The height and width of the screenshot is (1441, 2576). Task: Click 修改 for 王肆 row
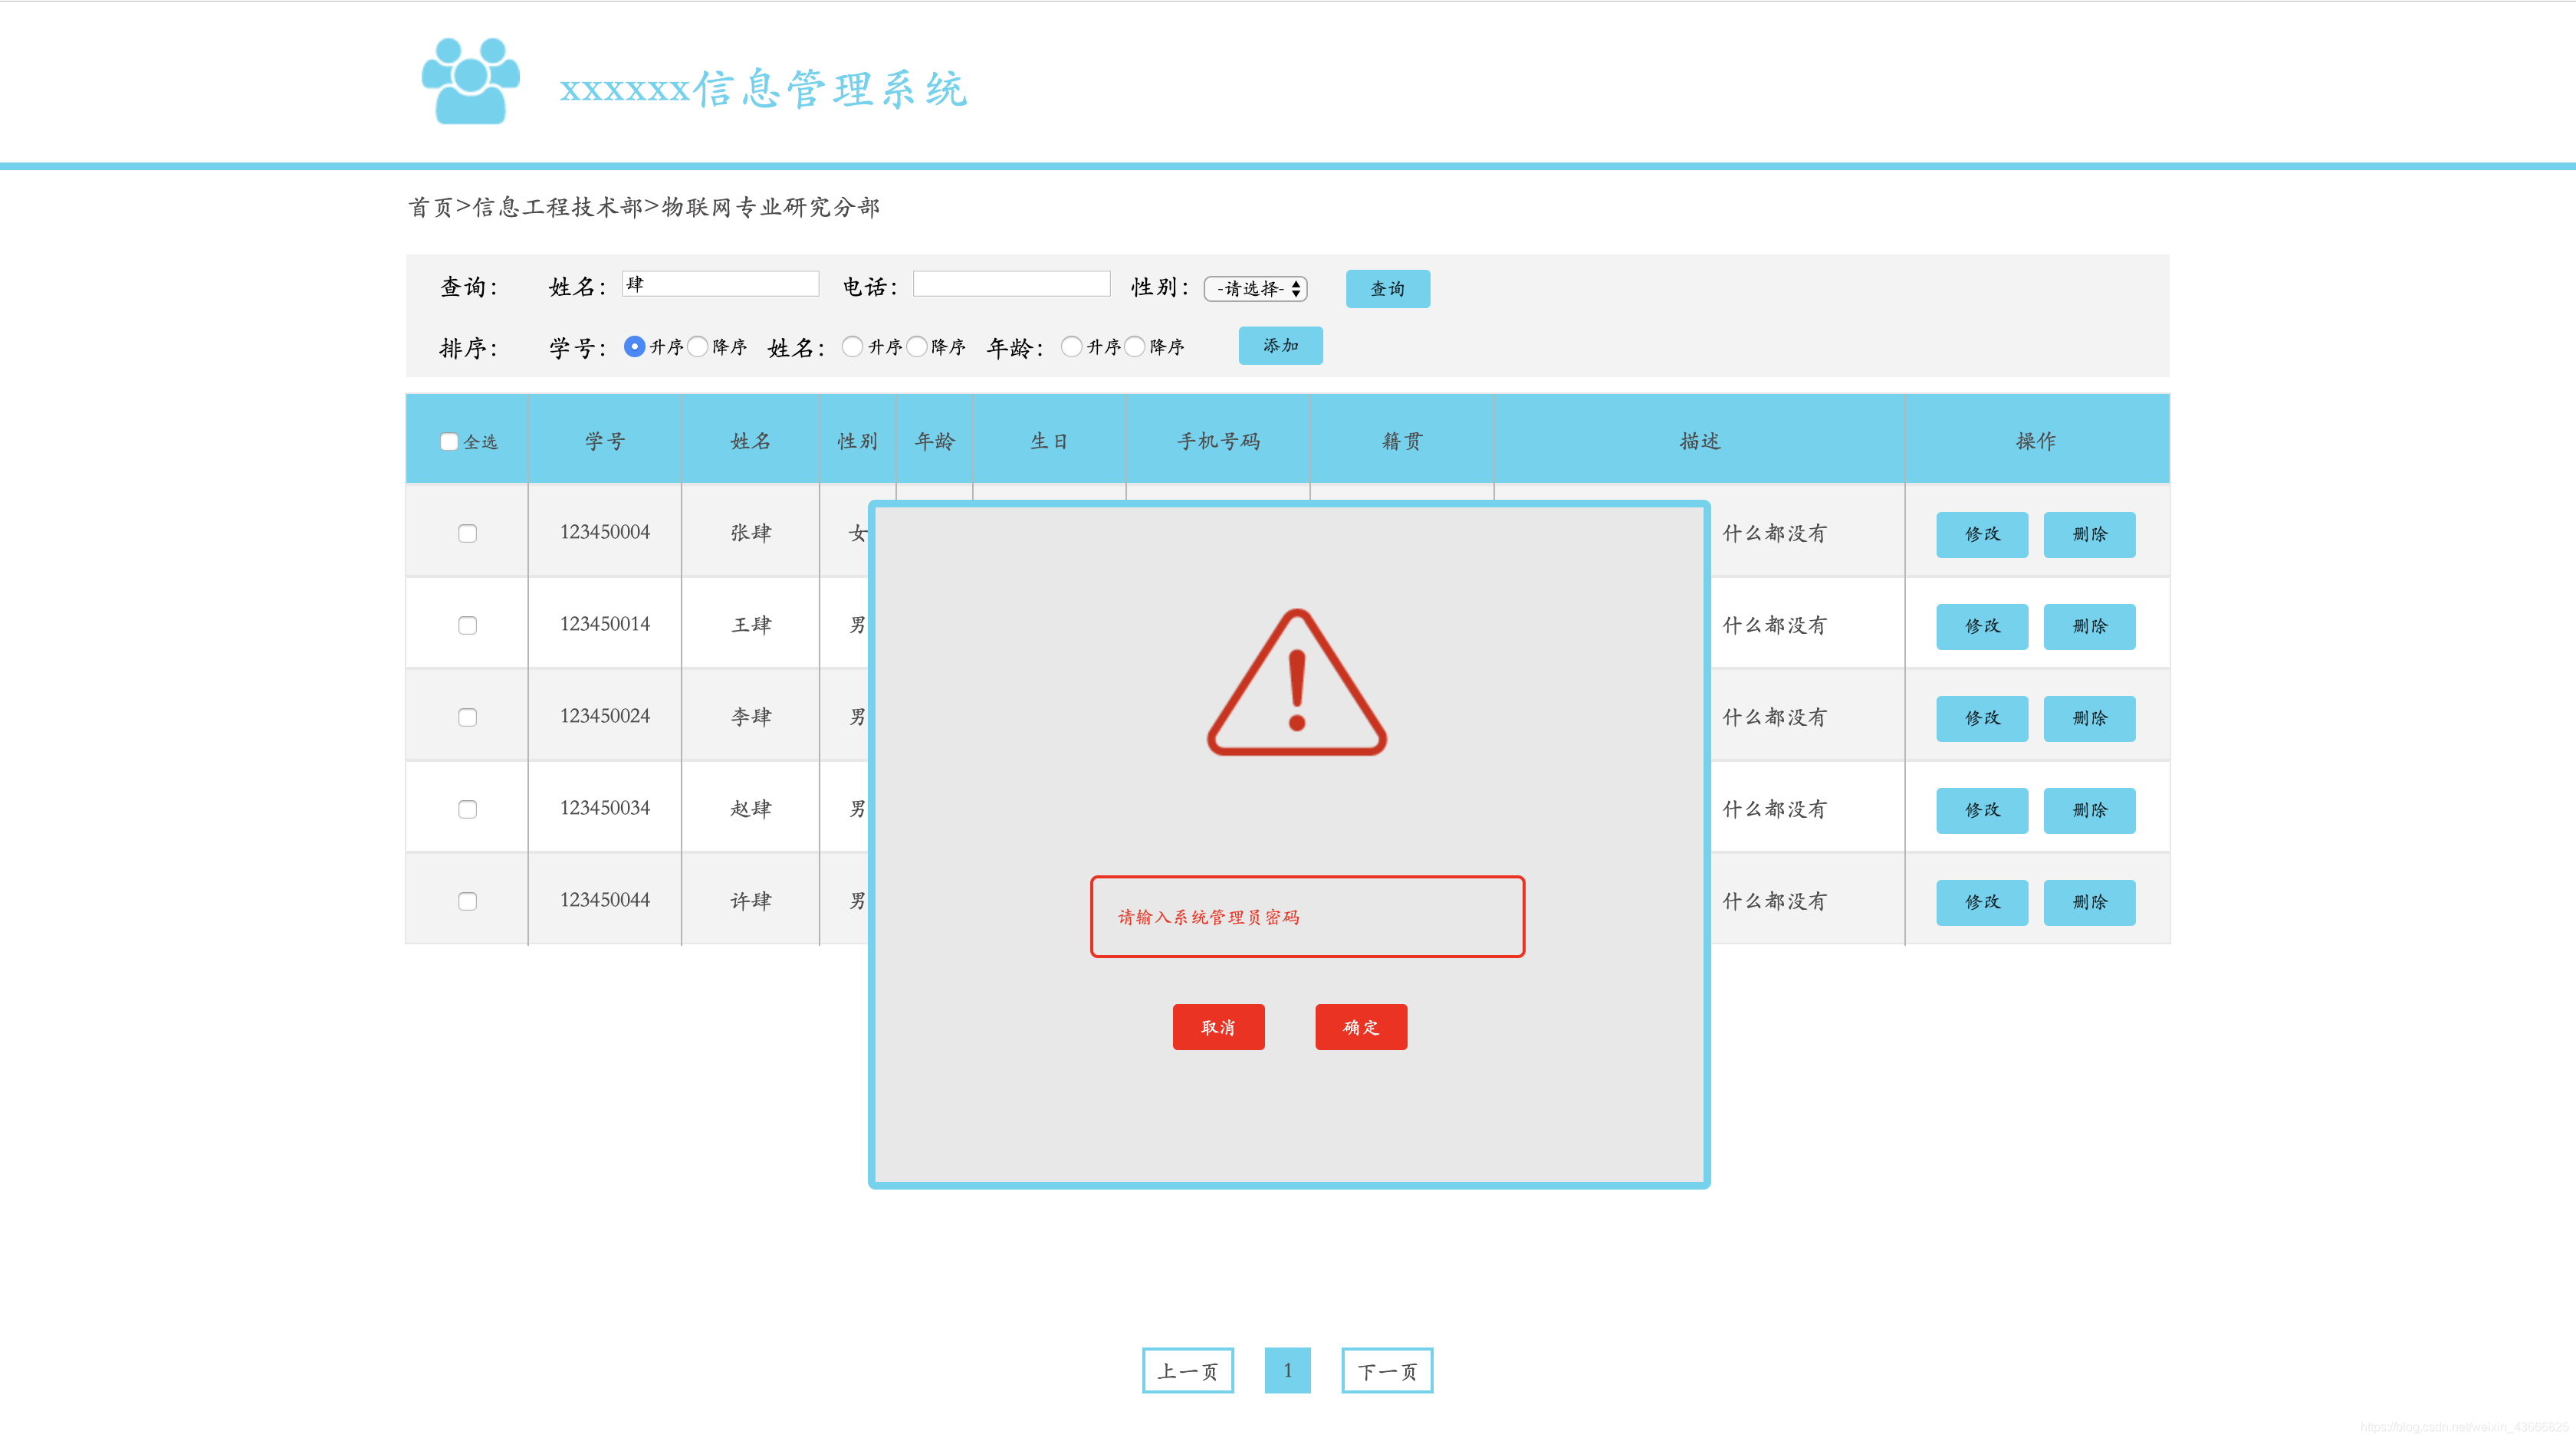[1982, 626]
